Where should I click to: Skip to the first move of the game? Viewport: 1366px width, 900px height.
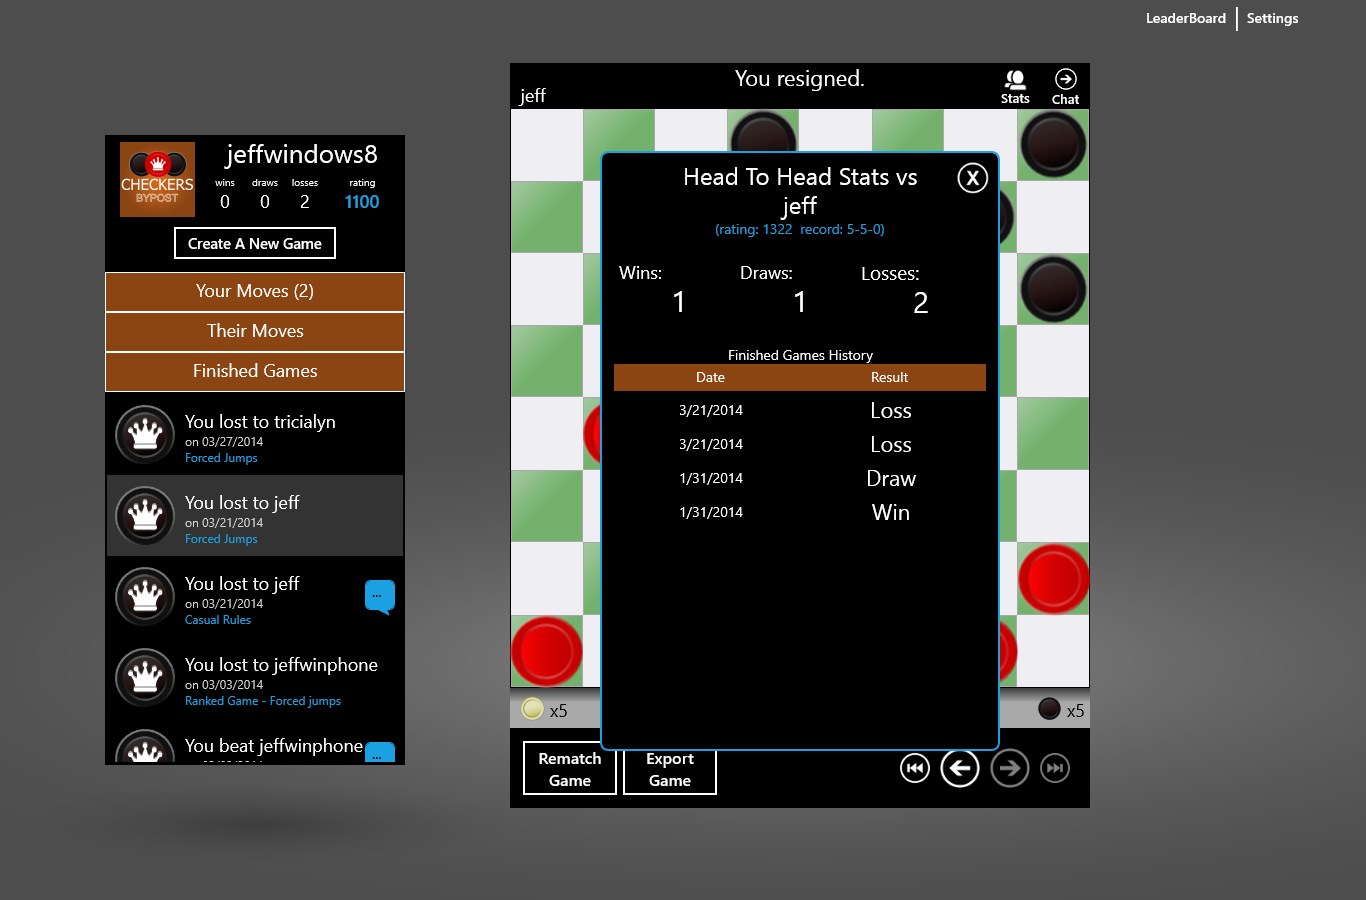click(913, 767)
